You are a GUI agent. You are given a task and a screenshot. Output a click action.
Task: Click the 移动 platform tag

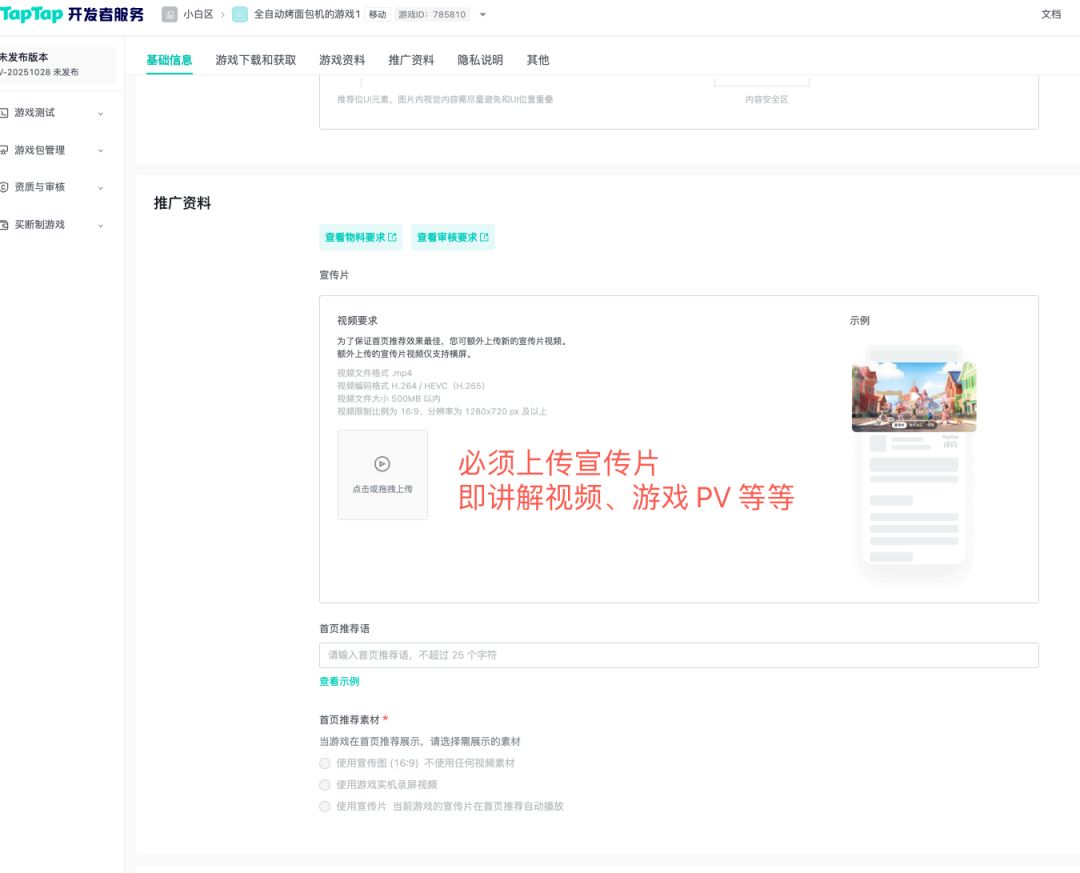377,14
